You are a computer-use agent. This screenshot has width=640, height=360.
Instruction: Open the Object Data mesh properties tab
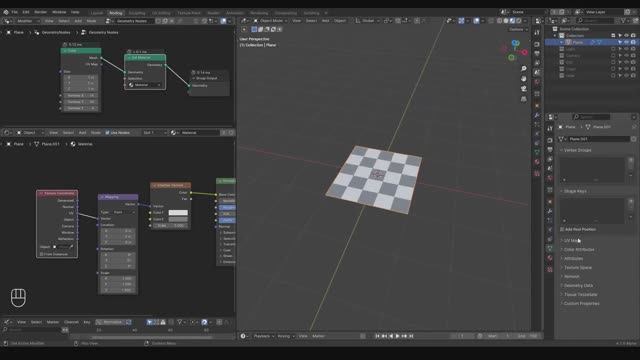(550, 248)
